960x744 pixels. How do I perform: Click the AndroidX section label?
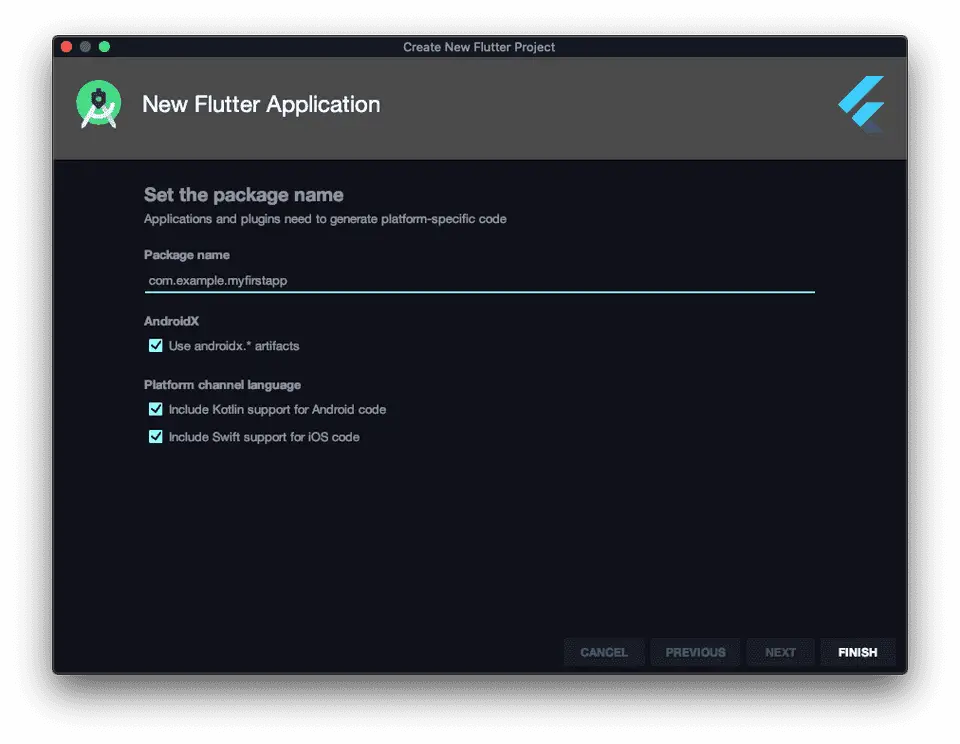(172, 321)
